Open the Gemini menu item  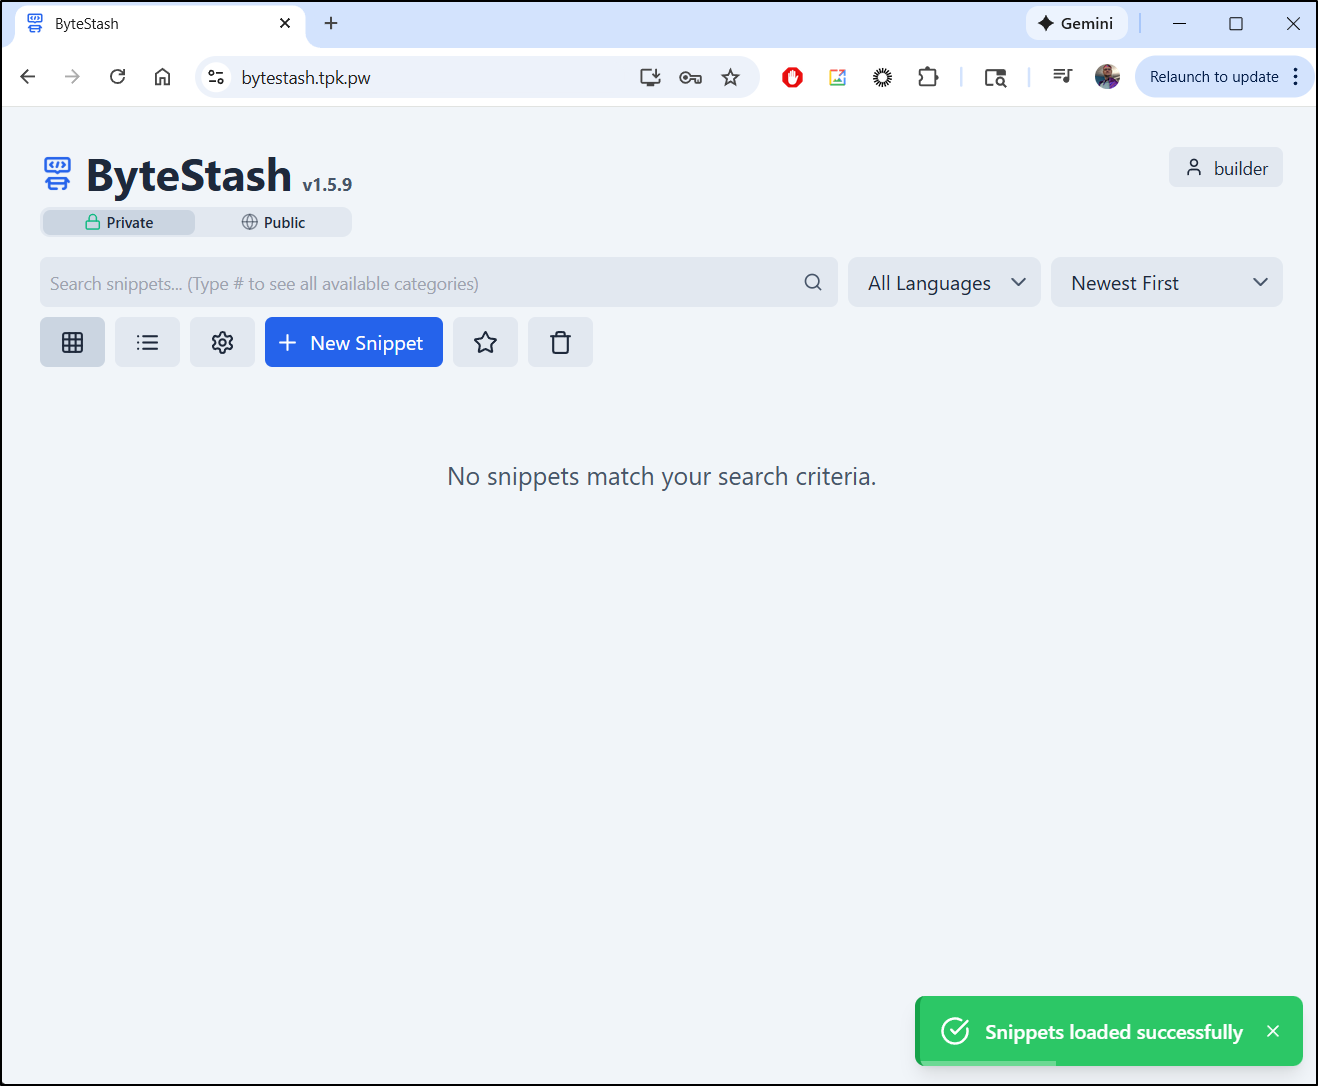(x=1076, y=23)
